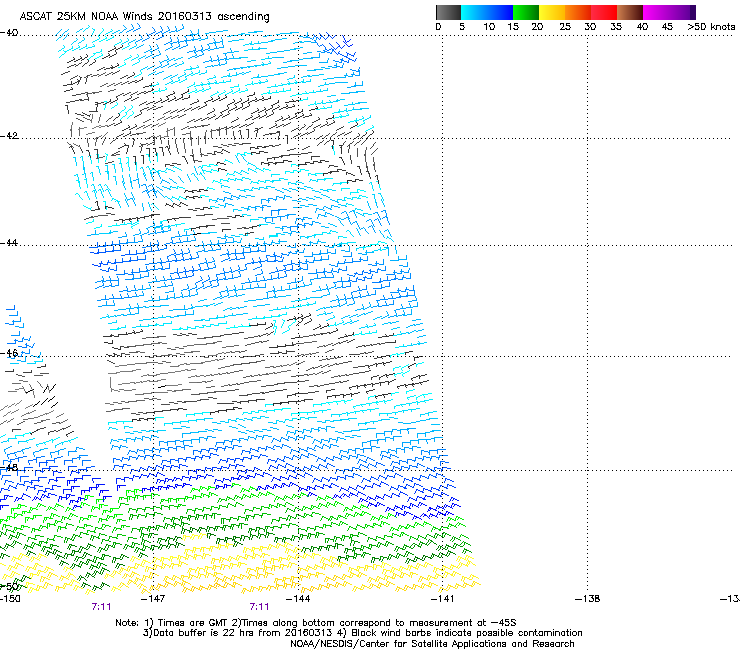The height and width of the screenshot is (650, 740).
Task: Click the '30' legend scale label
Action: (590, 27)
